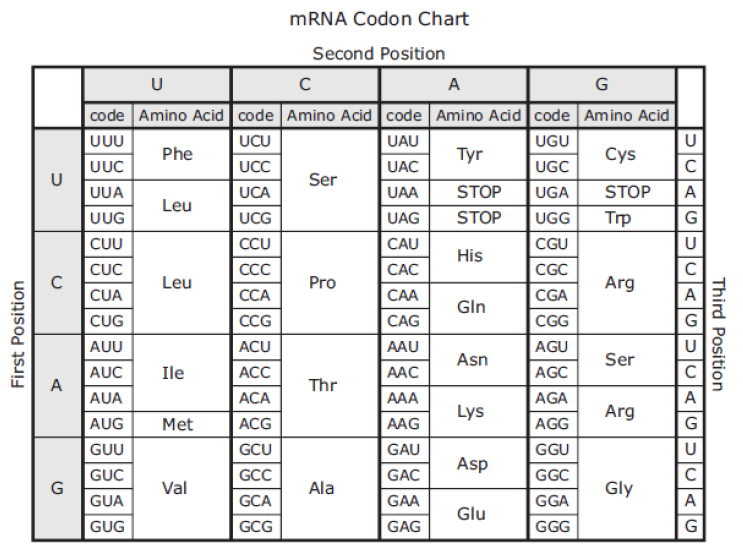
Task: Click the mRNA Codon Chart title
Action: pyautogui.click(x=379, y=19)
